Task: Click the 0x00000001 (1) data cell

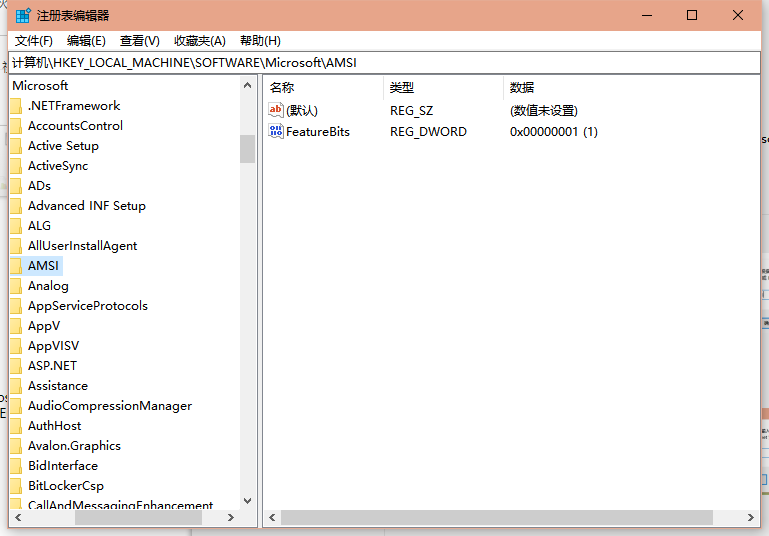Action: coord(554,131)
